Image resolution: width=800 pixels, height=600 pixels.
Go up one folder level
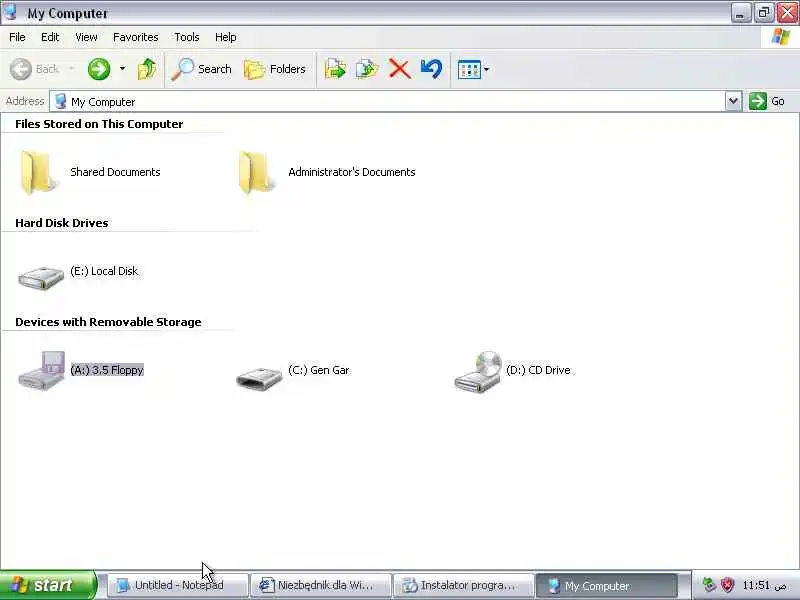(x=147, y=69)
